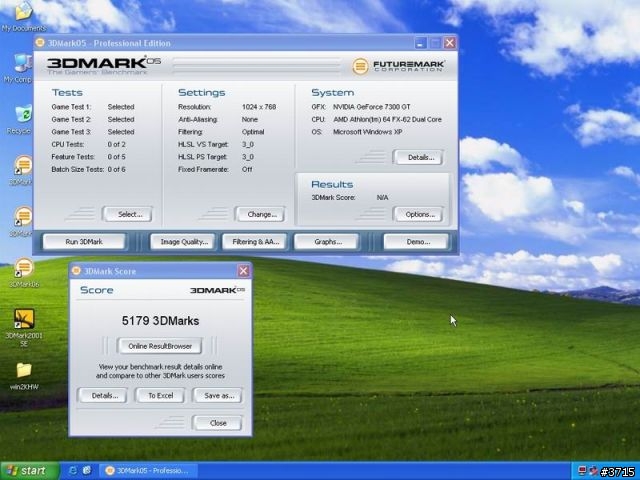Open Filtering & AA... button
Viewport: 640px width, 480px height.
[x=255, y=242]
